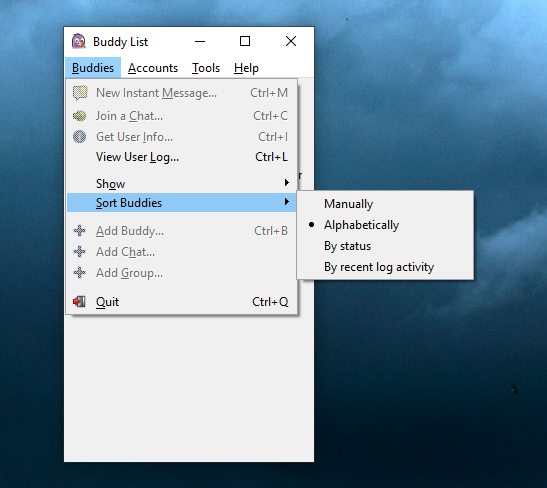Select Alphabetically sort option

[x=385, y=225]
